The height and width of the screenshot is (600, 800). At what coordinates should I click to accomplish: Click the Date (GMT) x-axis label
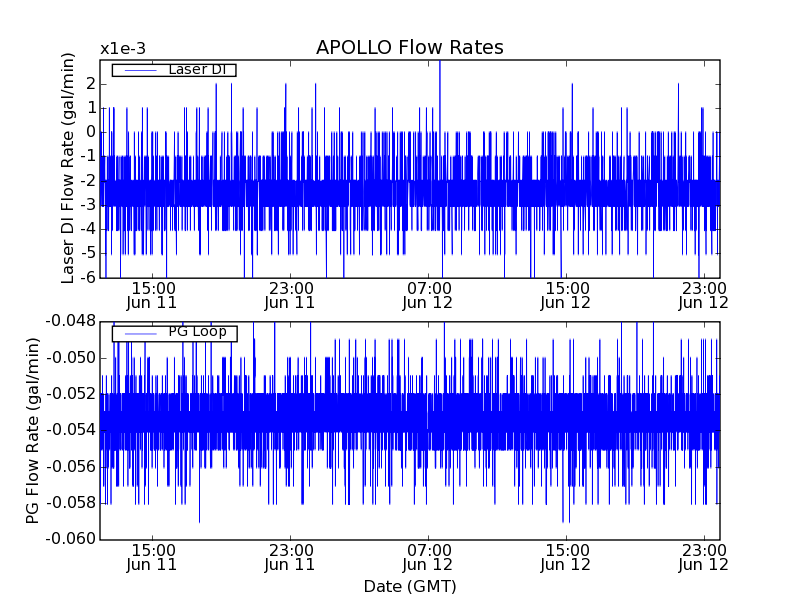409,586
